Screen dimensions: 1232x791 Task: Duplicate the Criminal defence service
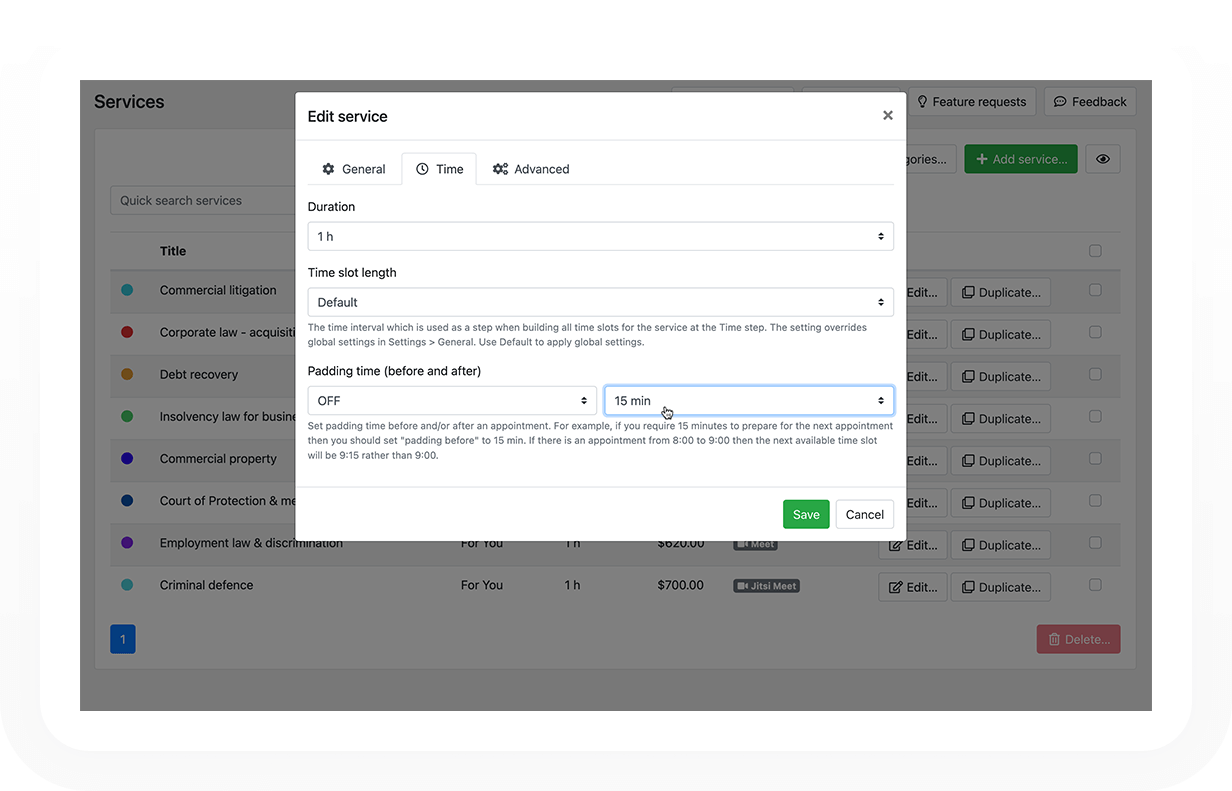pos(1000,587)
